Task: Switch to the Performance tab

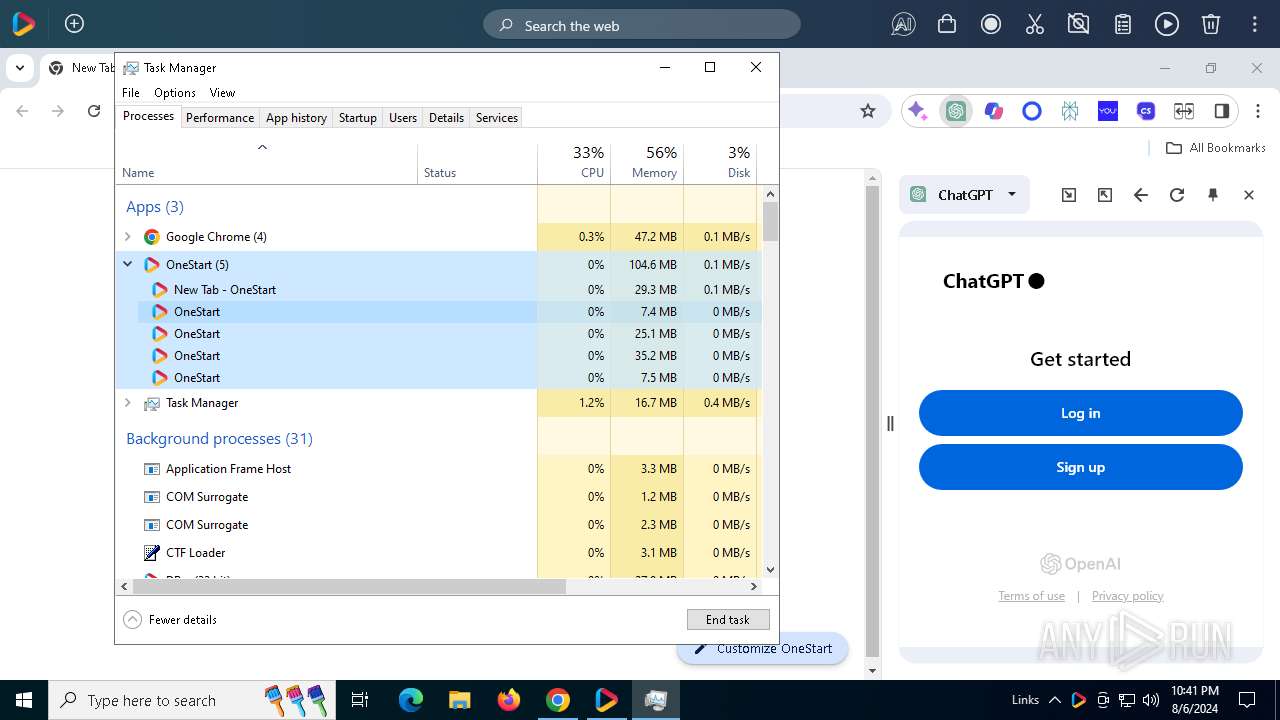Action: pyautogui.click(x=220, y=118)
